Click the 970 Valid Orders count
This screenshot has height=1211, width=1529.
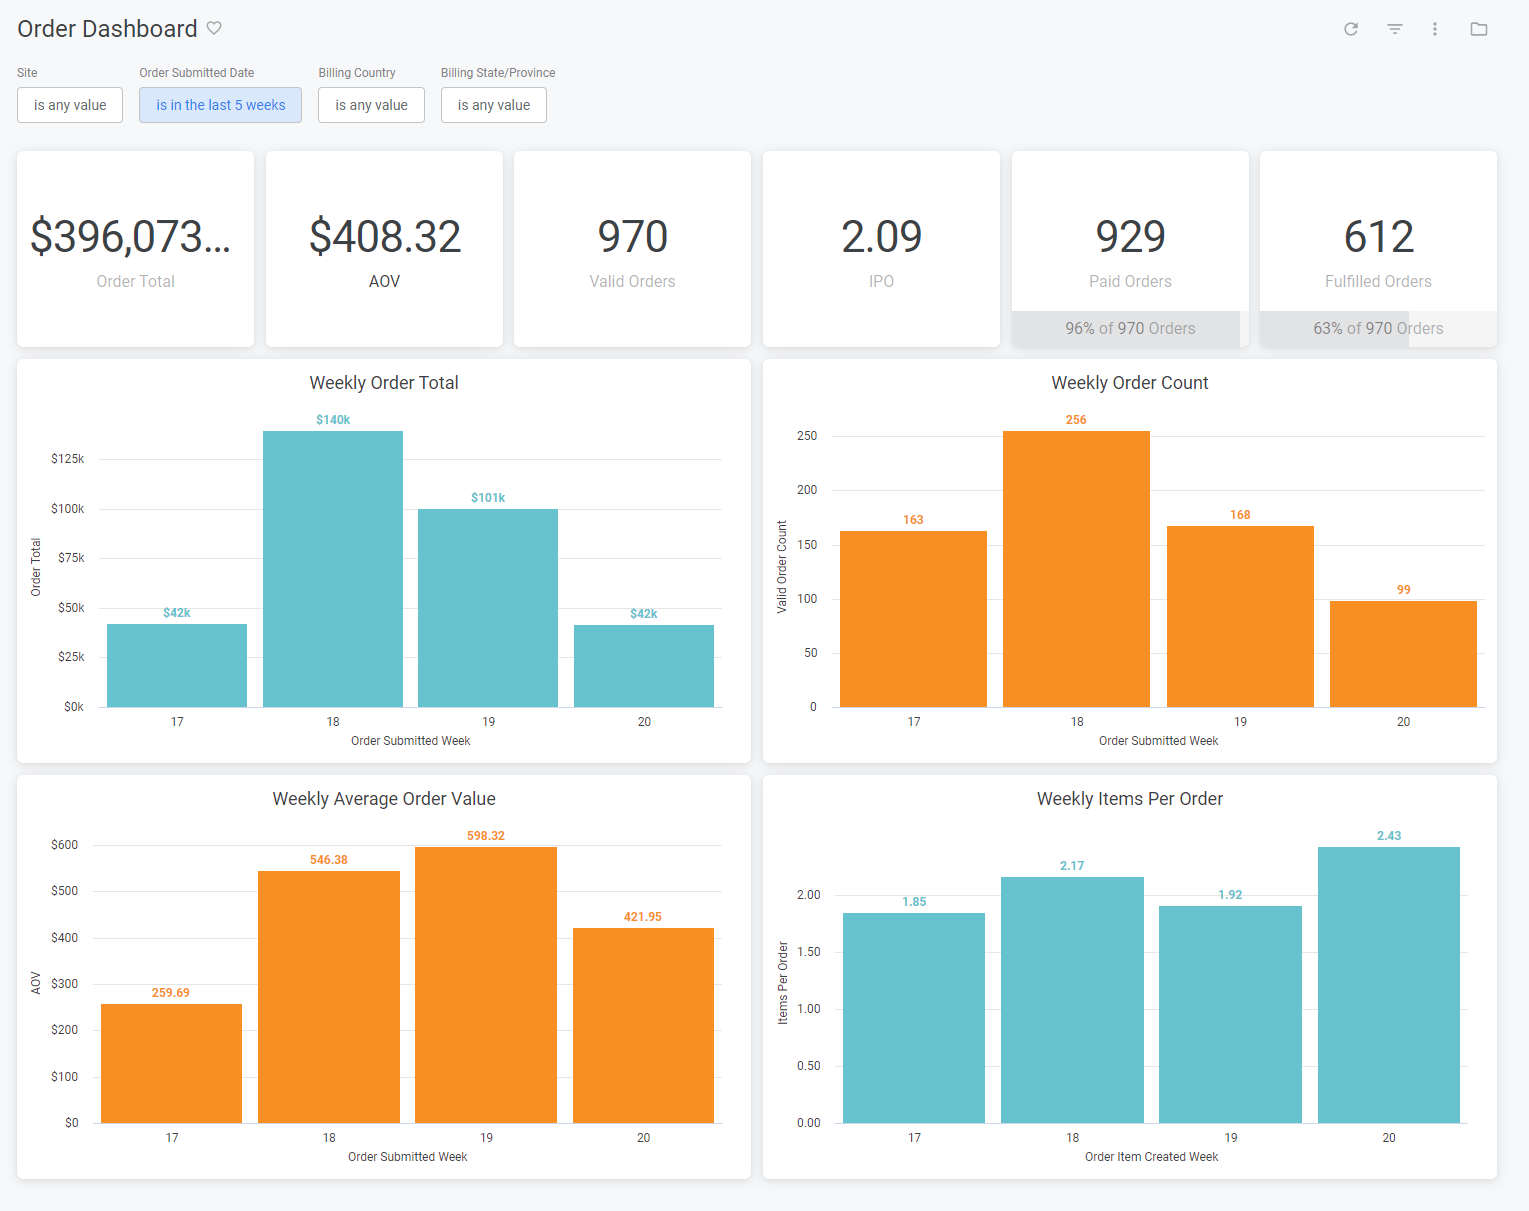631,237
